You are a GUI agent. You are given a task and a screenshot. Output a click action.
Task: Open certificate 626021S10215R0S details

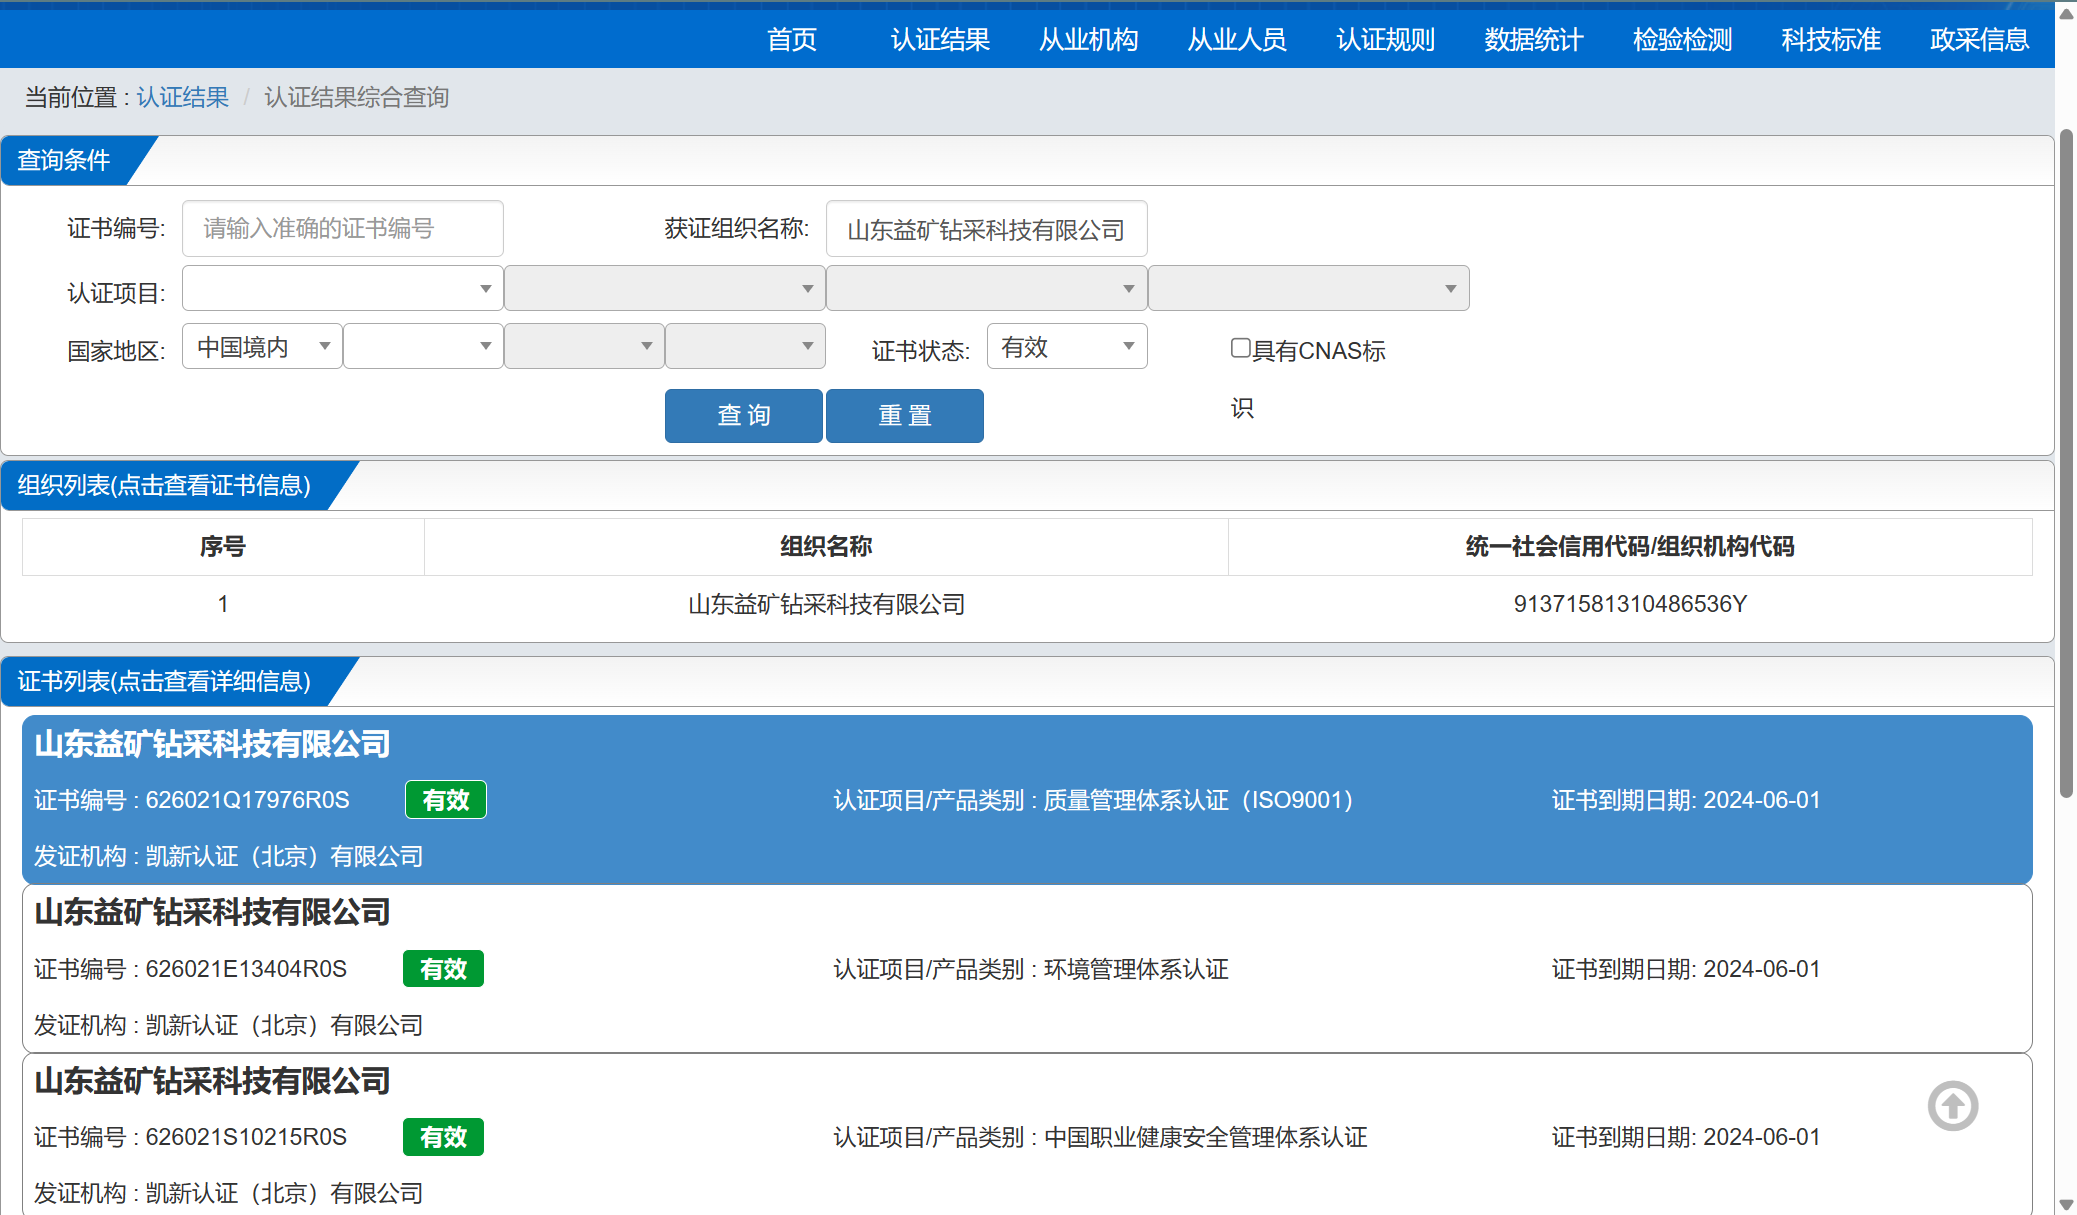pyautogui.click(x=1027, y=1136)
